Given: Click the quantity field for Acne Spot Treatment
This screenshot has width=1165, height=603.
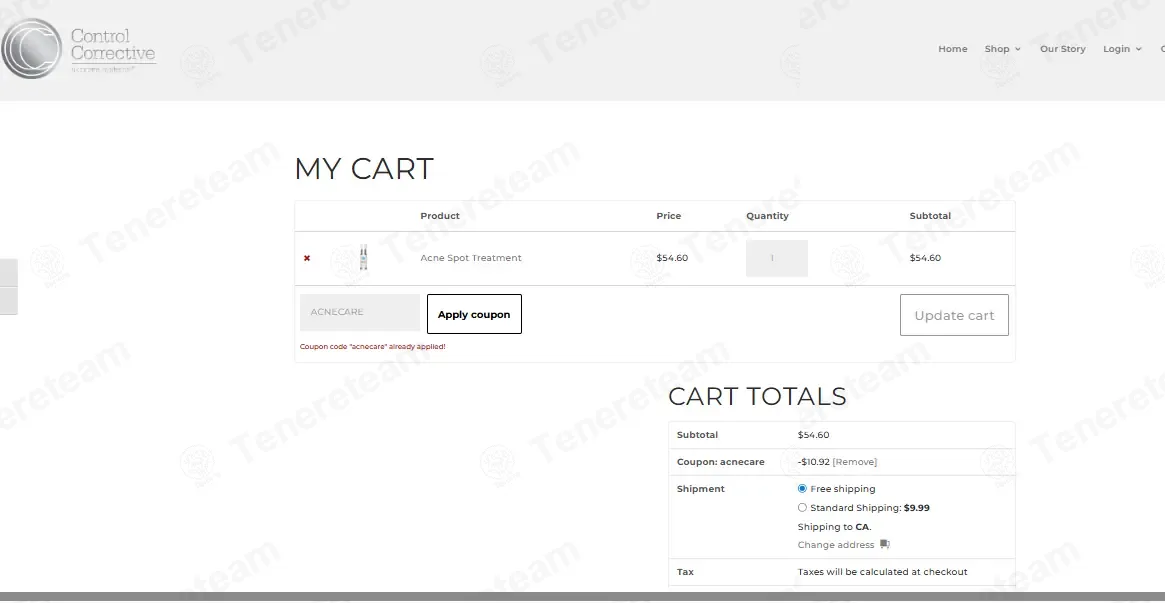Looking at the screenshot, I should click(x=776, y=258).
